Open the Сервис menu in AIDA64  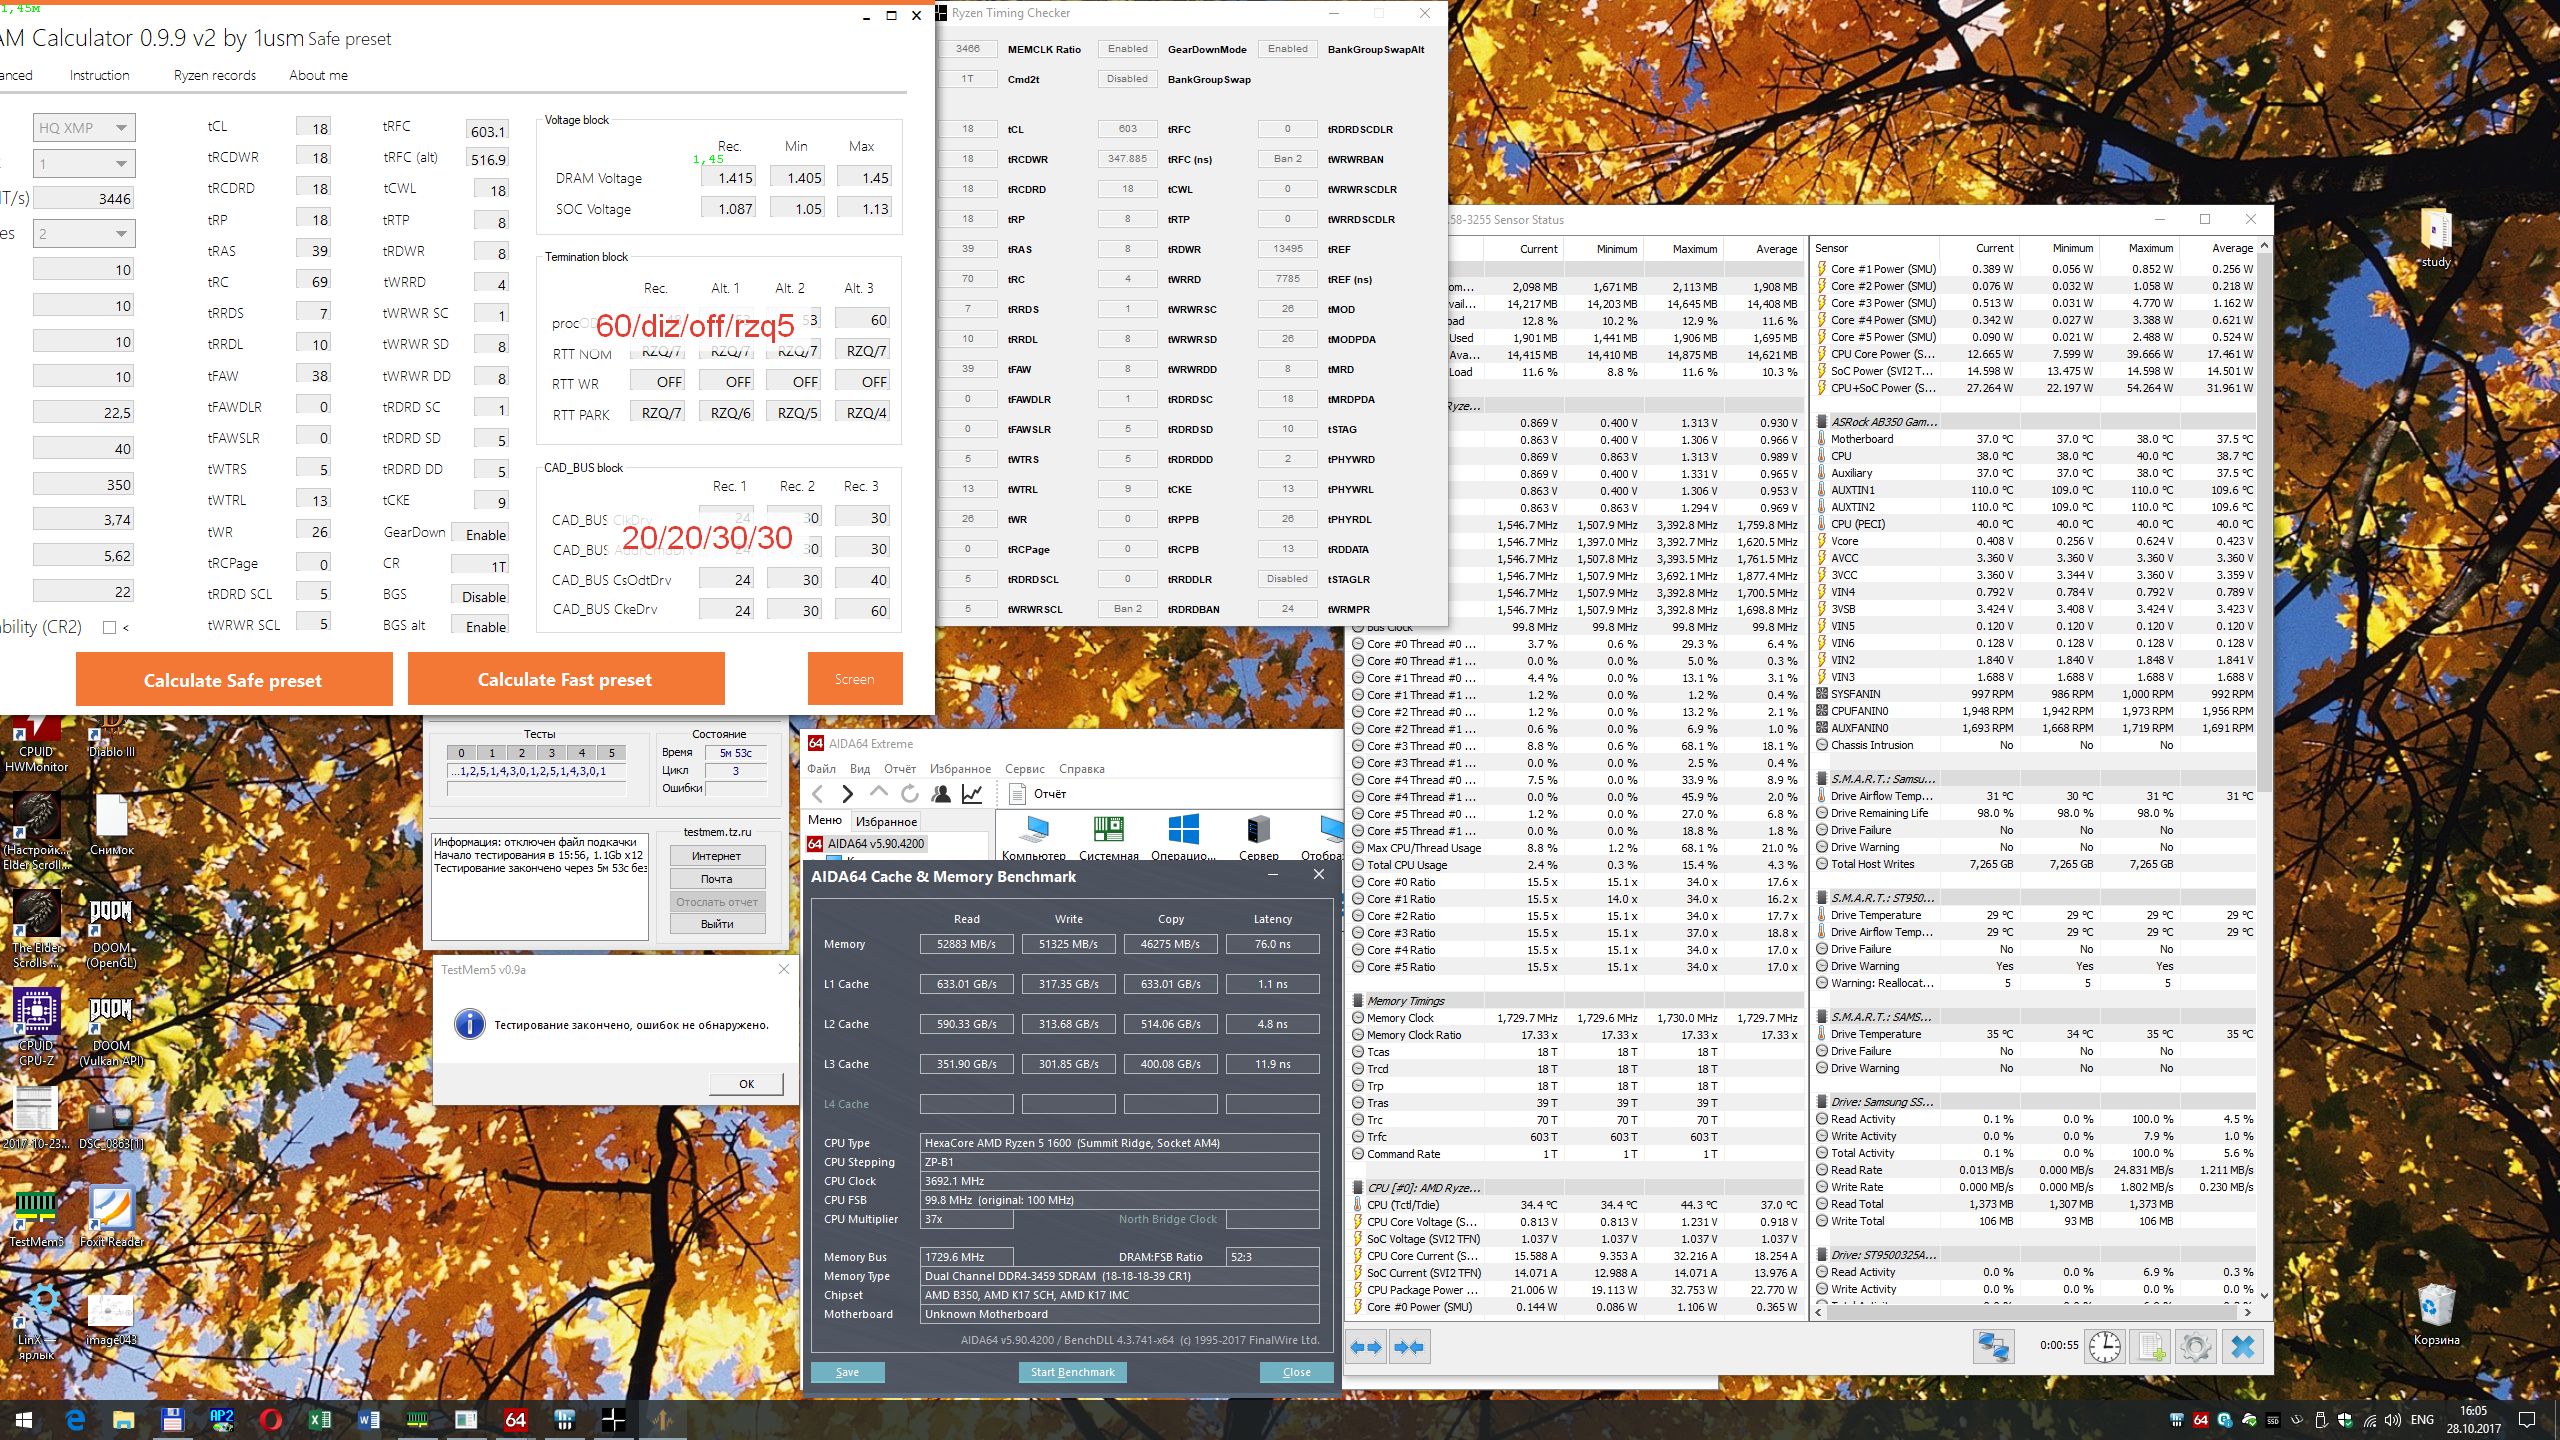1024,769
